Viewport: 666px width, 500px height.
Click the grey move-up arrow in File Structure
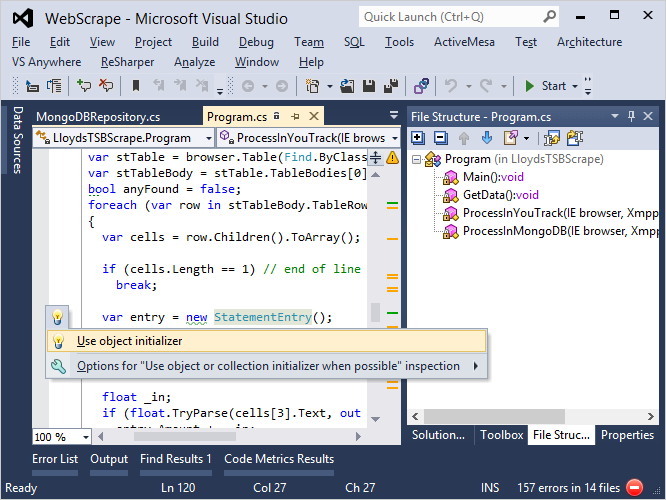[464, 138]
